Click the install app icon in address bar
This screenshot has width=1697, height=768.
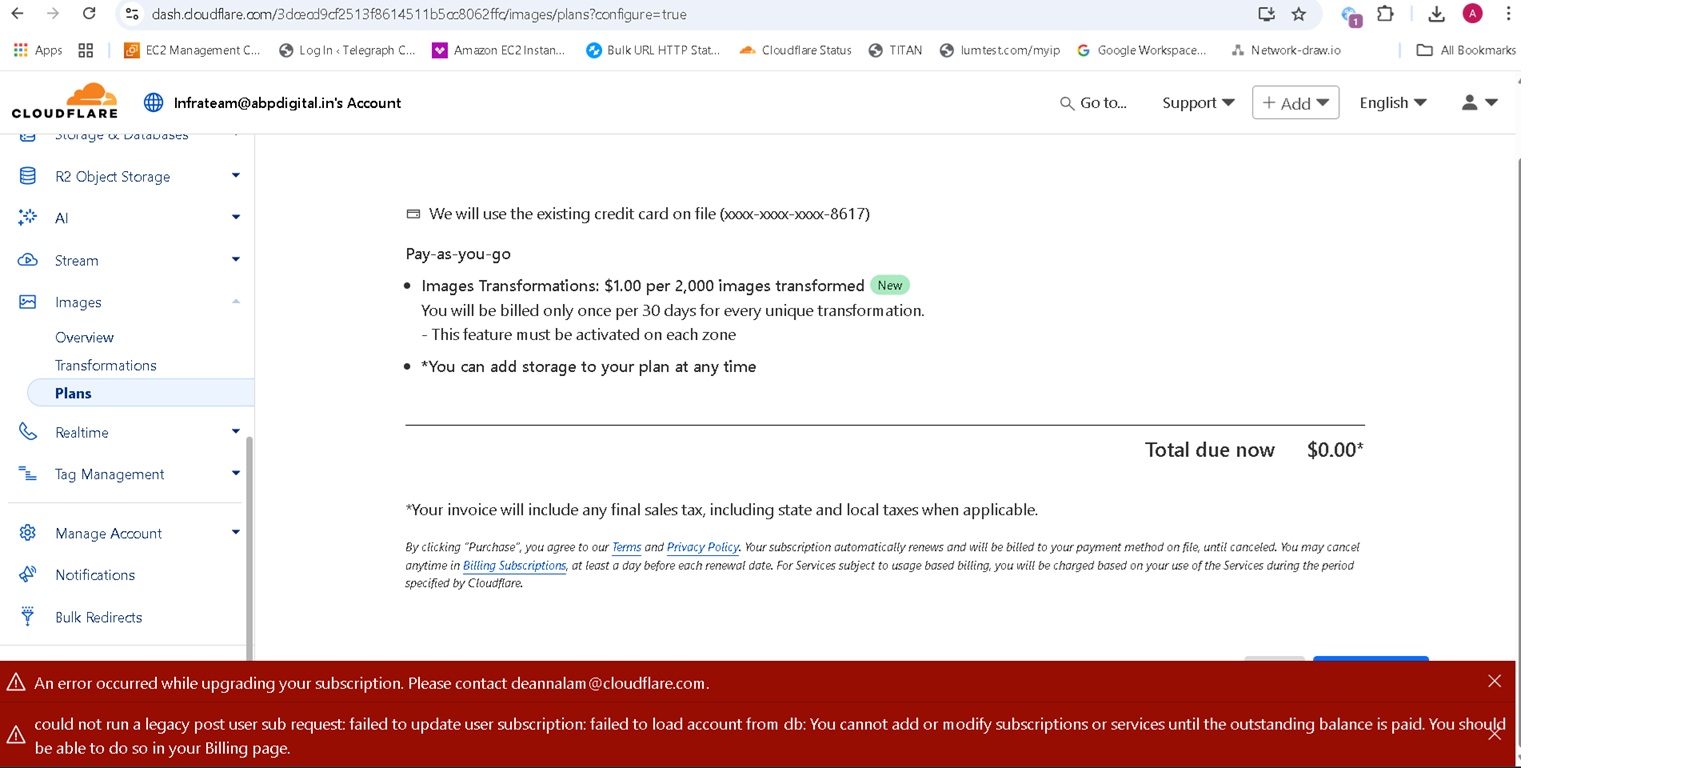tap(1266, 14)
